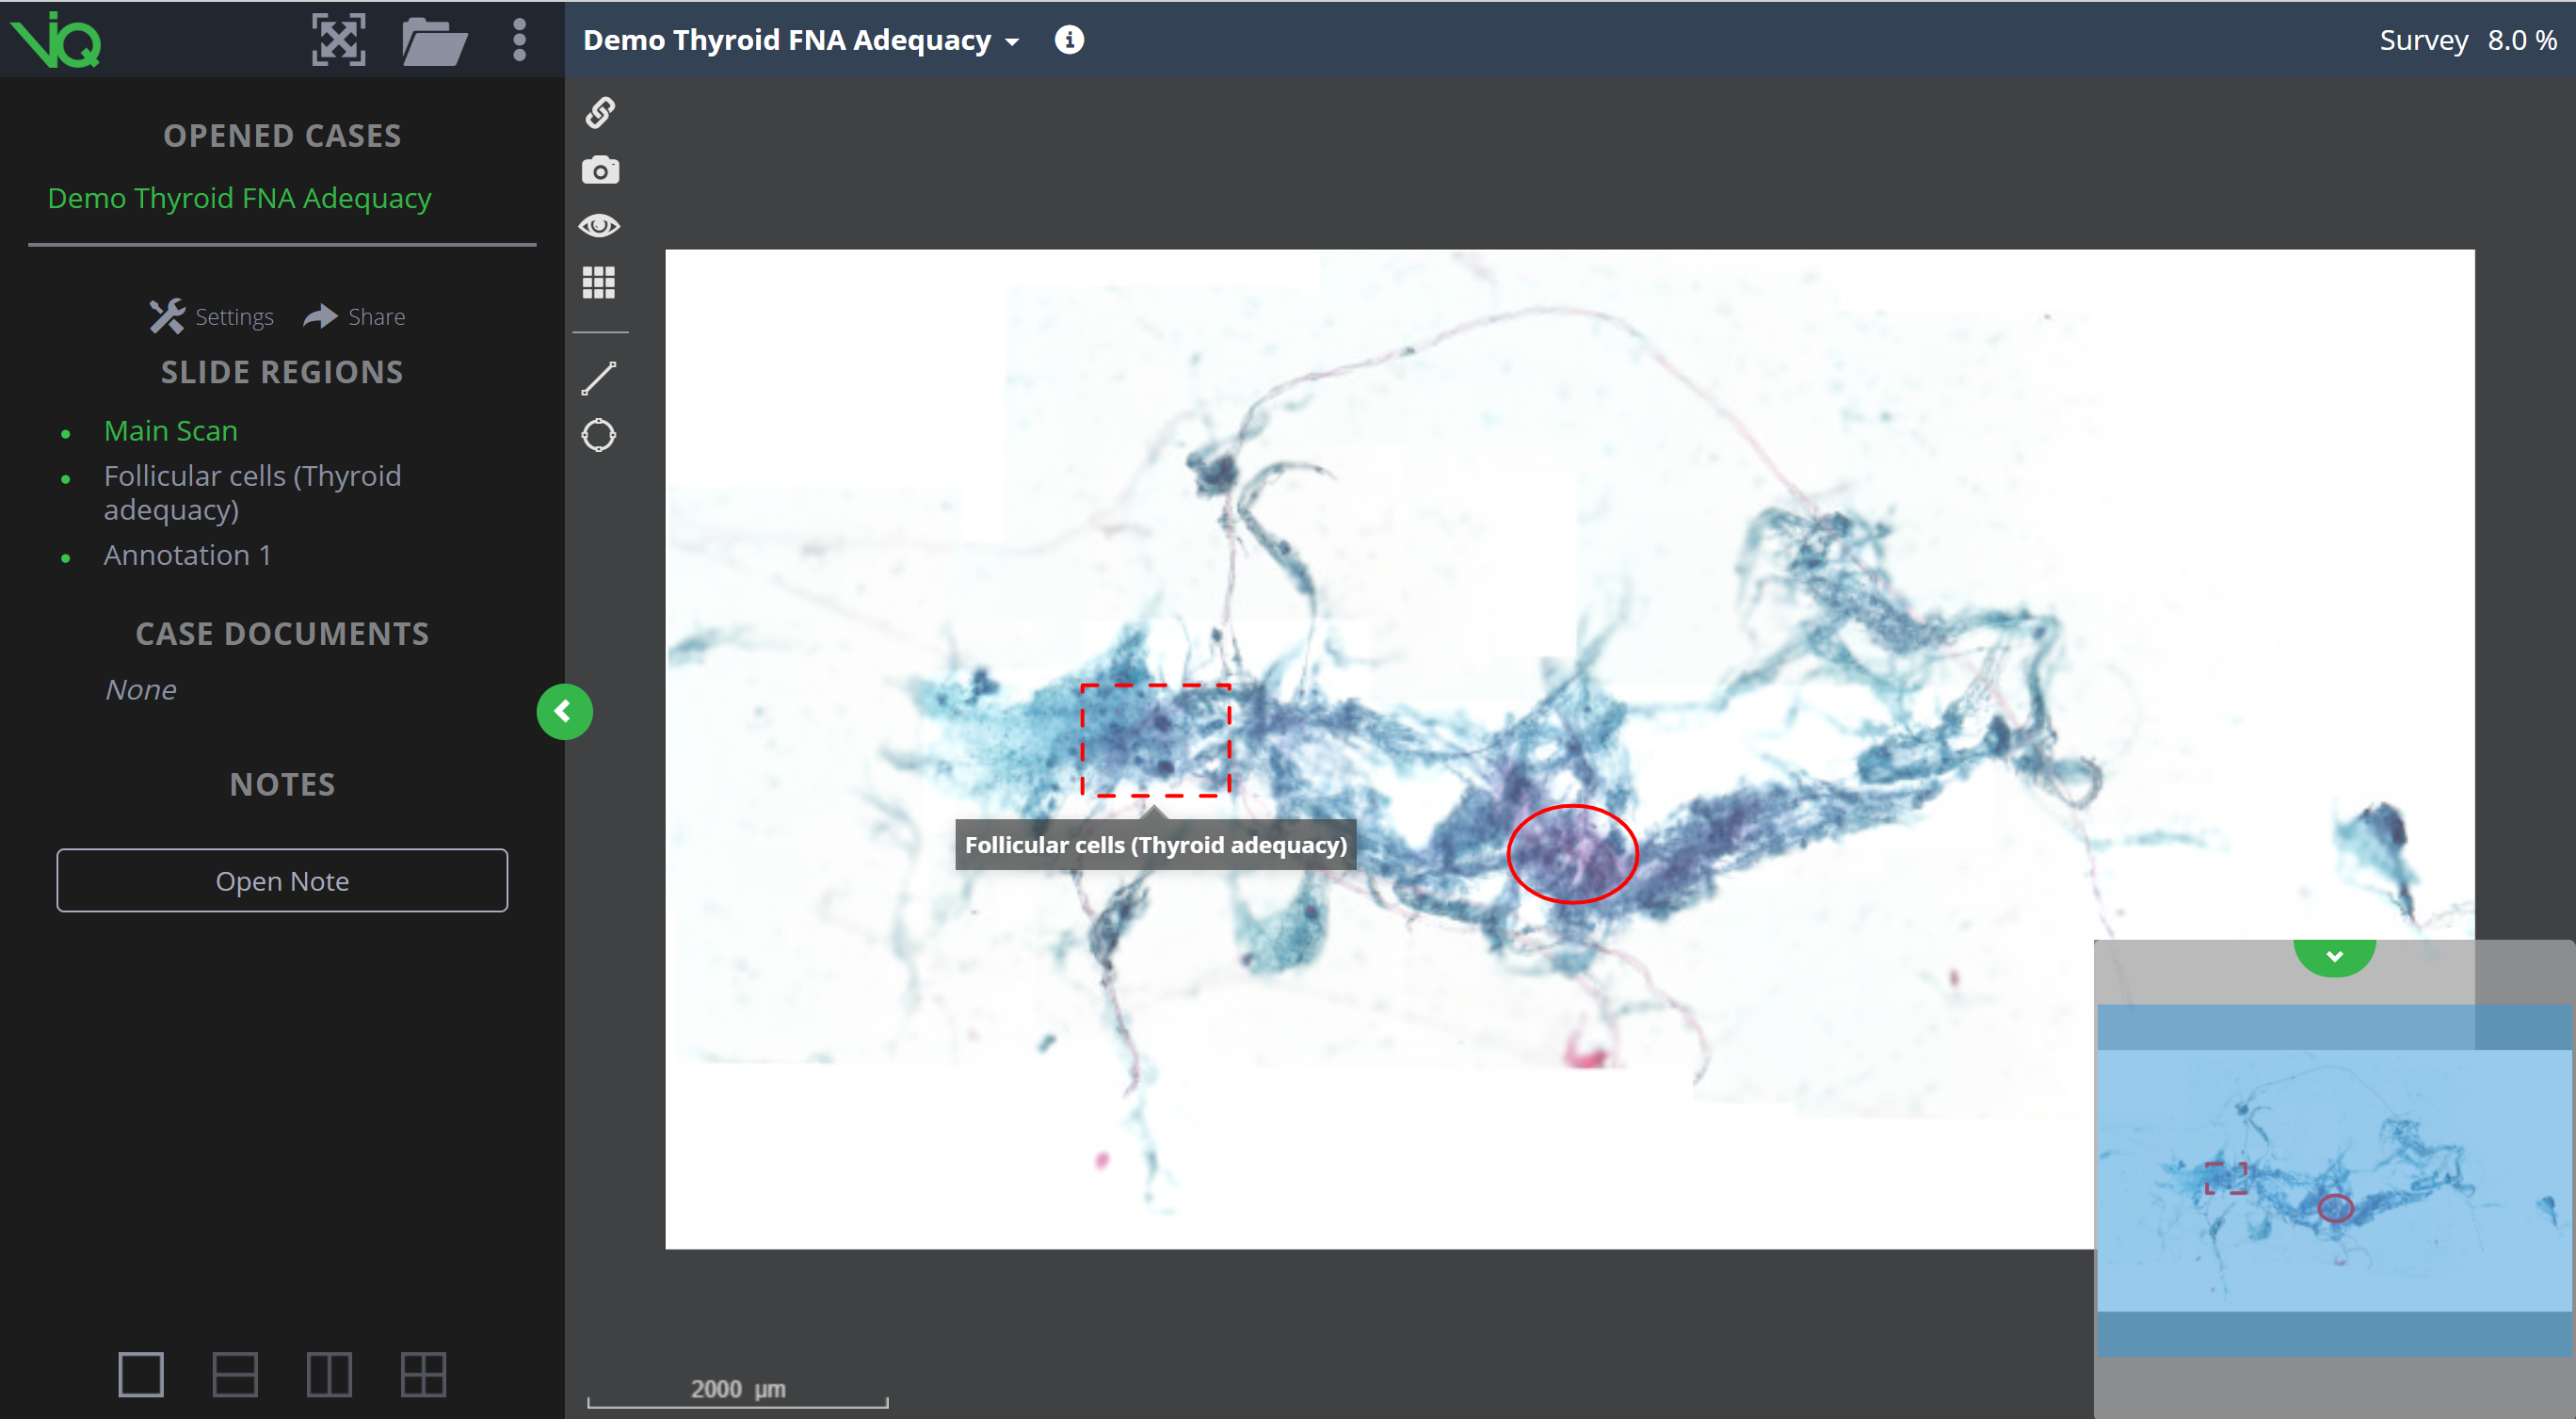Click the Share arrow option
The width and height of the screenshot is (2576, 1419).
coord(354,317)
